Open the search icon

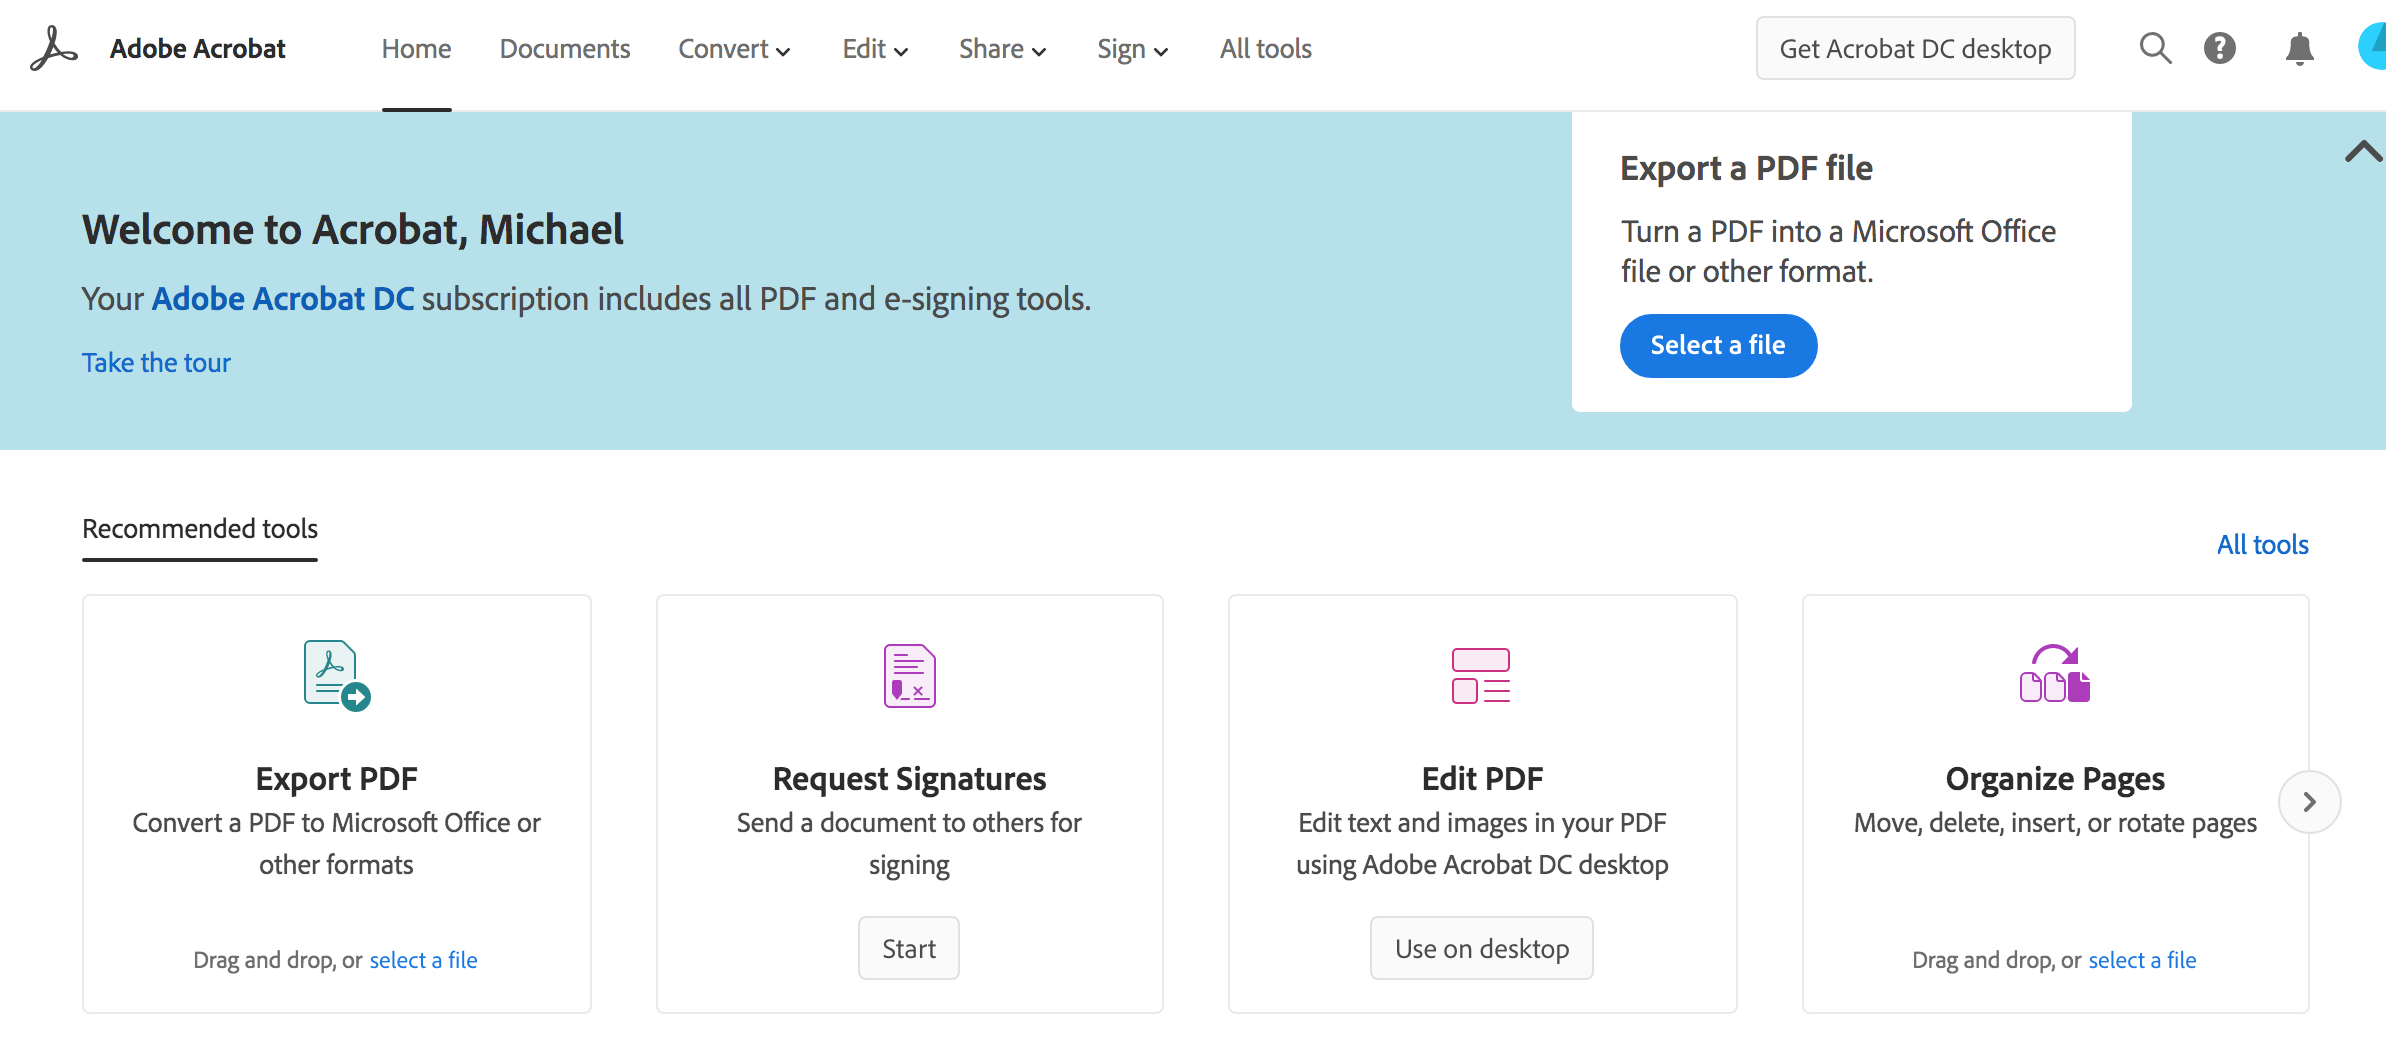(x=2155, y=47)
